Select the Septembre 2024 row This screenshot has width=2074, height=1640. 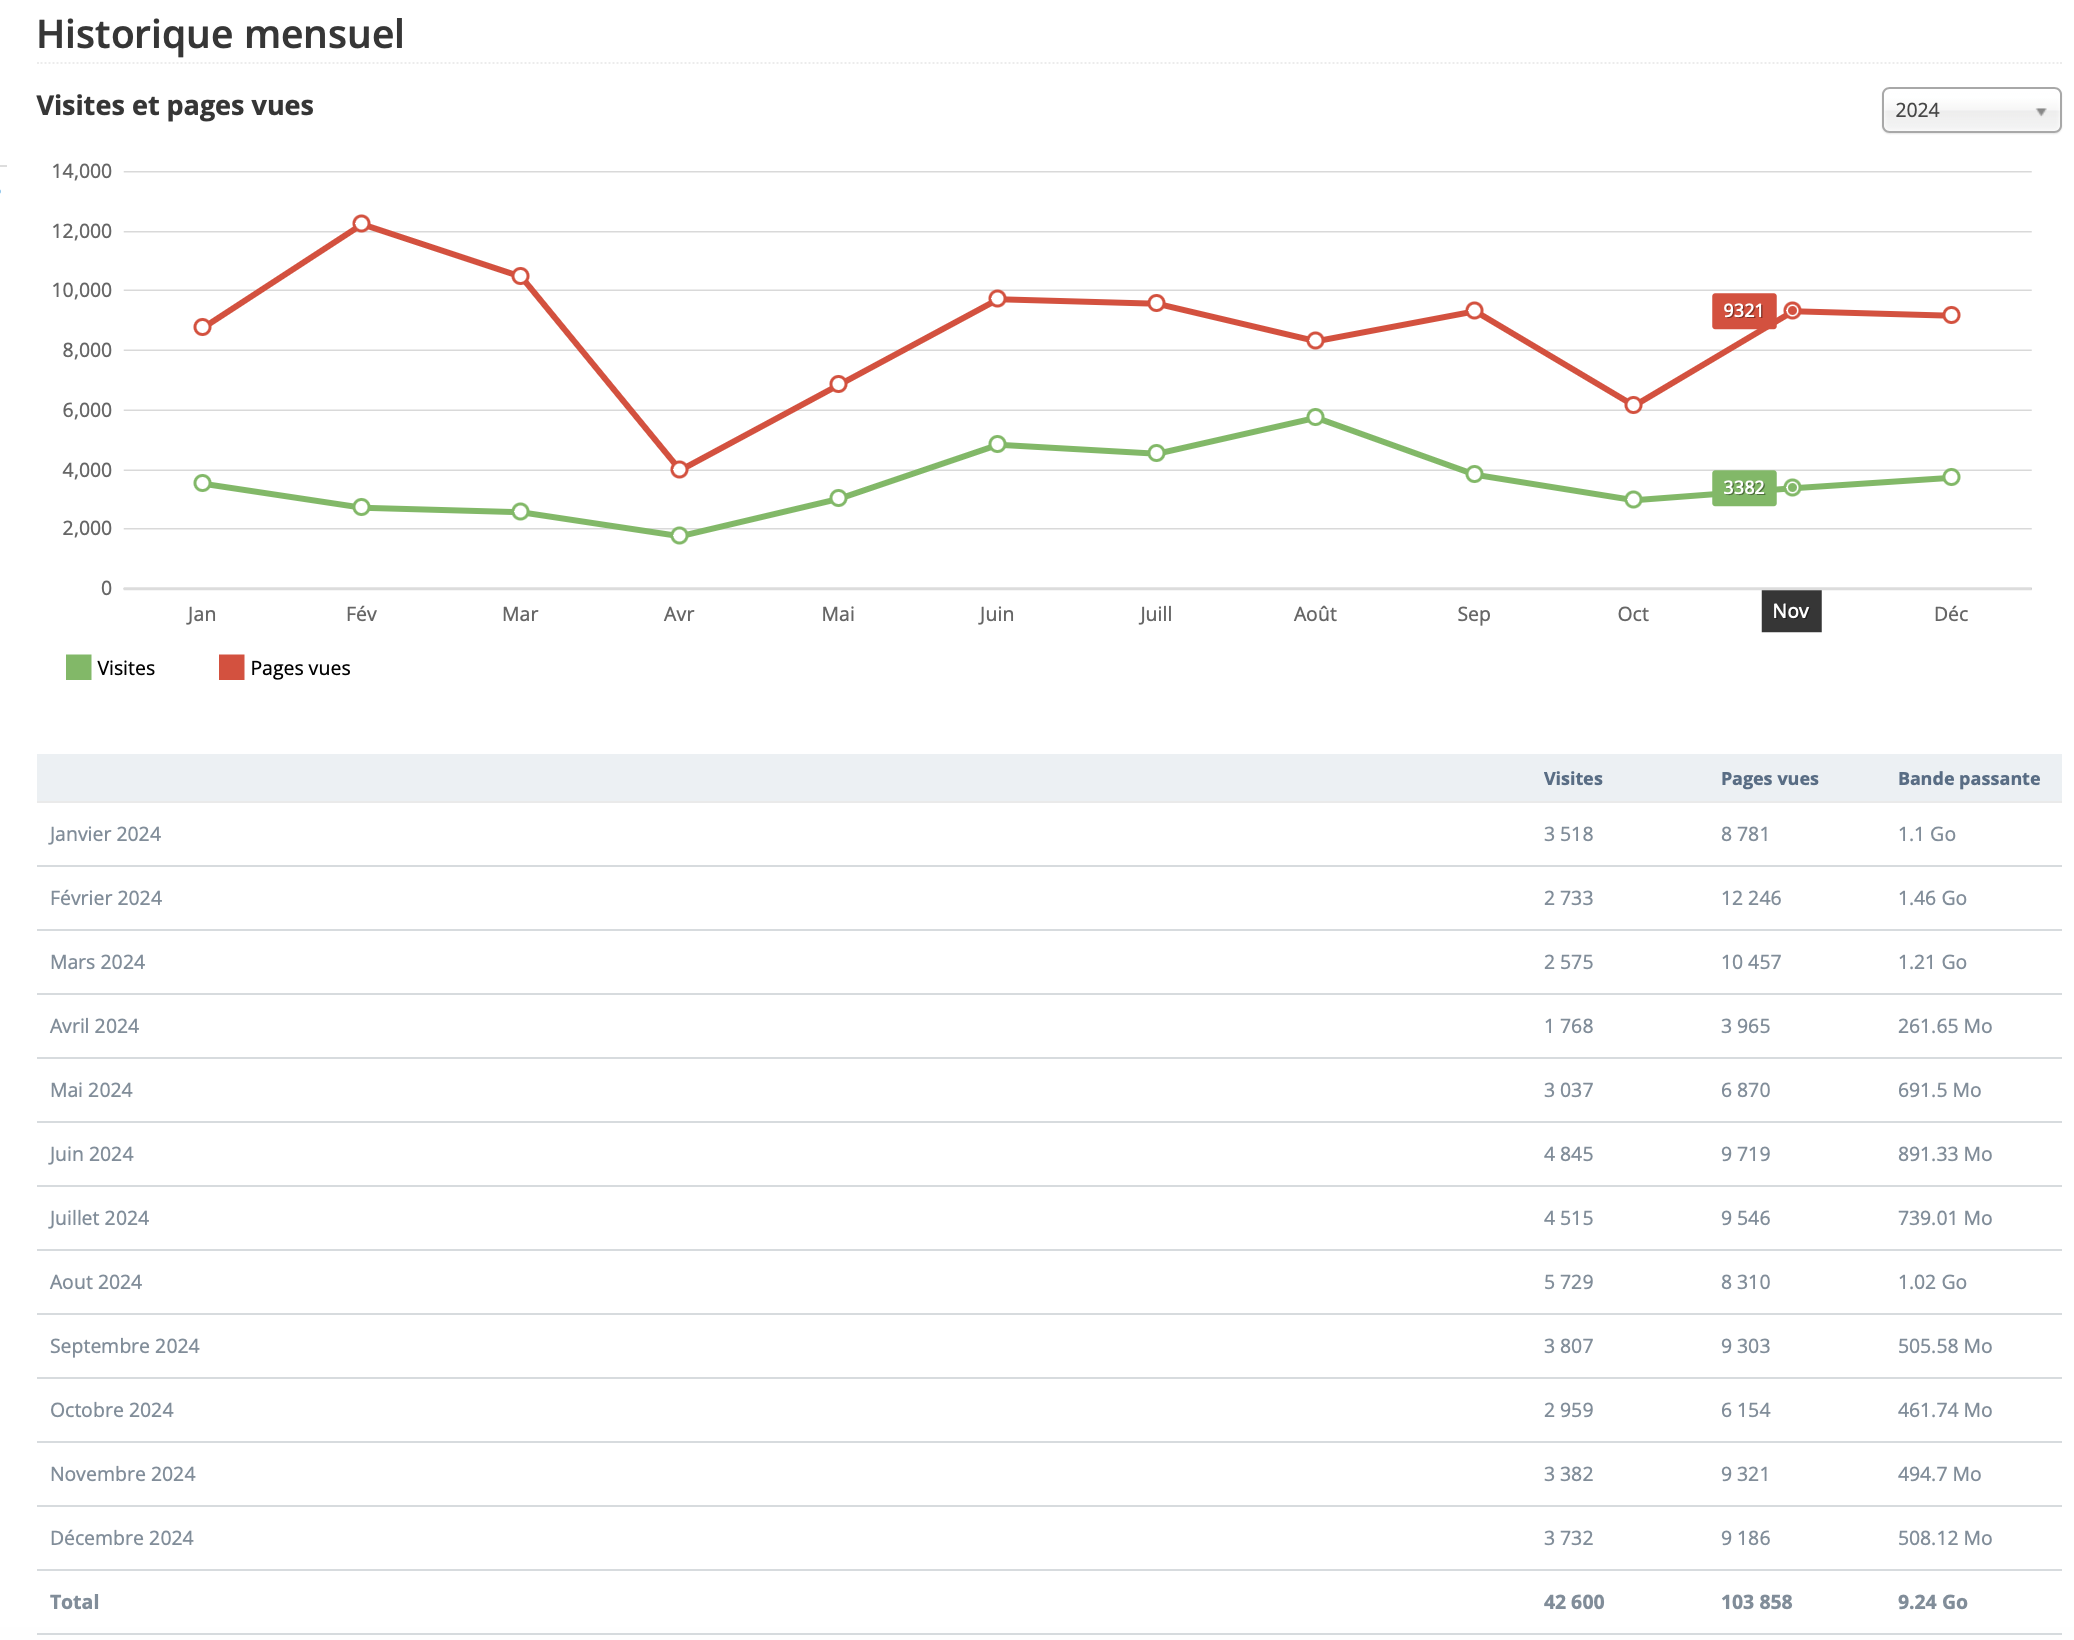coord(1049,1346)
